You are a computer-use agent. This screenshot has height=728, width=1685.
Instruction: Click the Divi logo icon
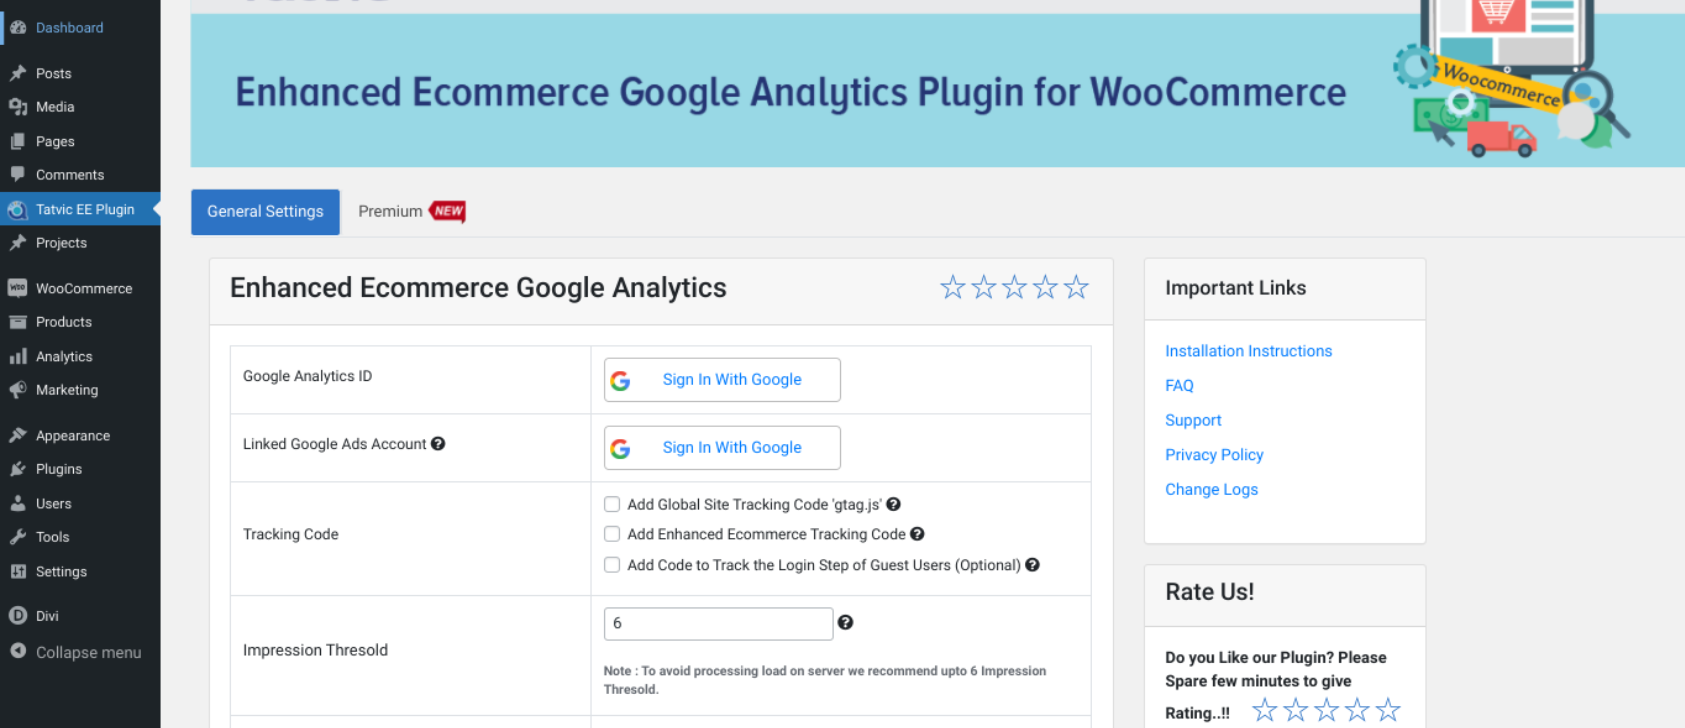tap(18, 616)
